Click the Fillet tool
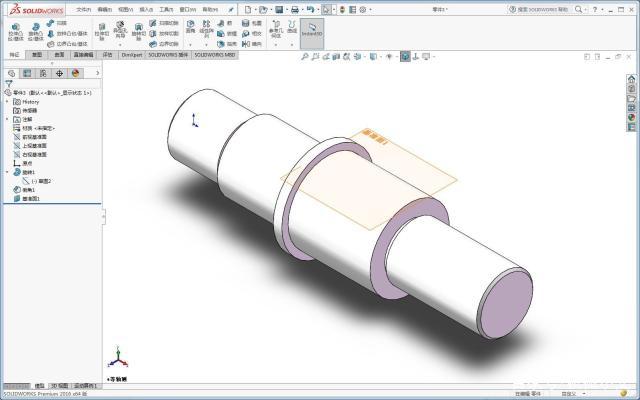This screenshot has width=640, height=400. (191, 27)
